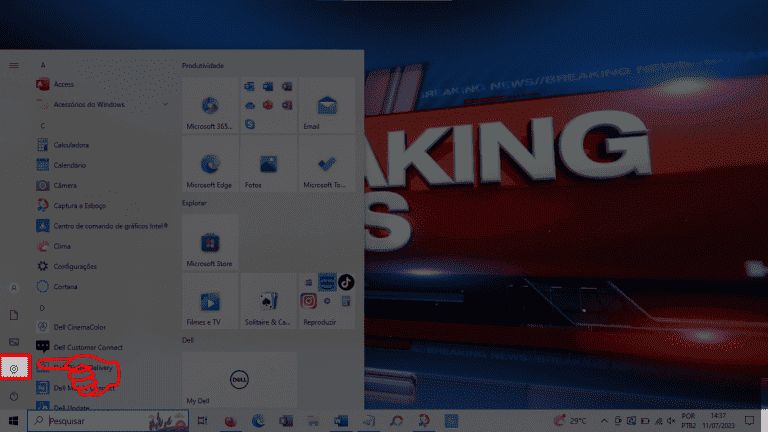Open the Fotos tile

point(268,165)
